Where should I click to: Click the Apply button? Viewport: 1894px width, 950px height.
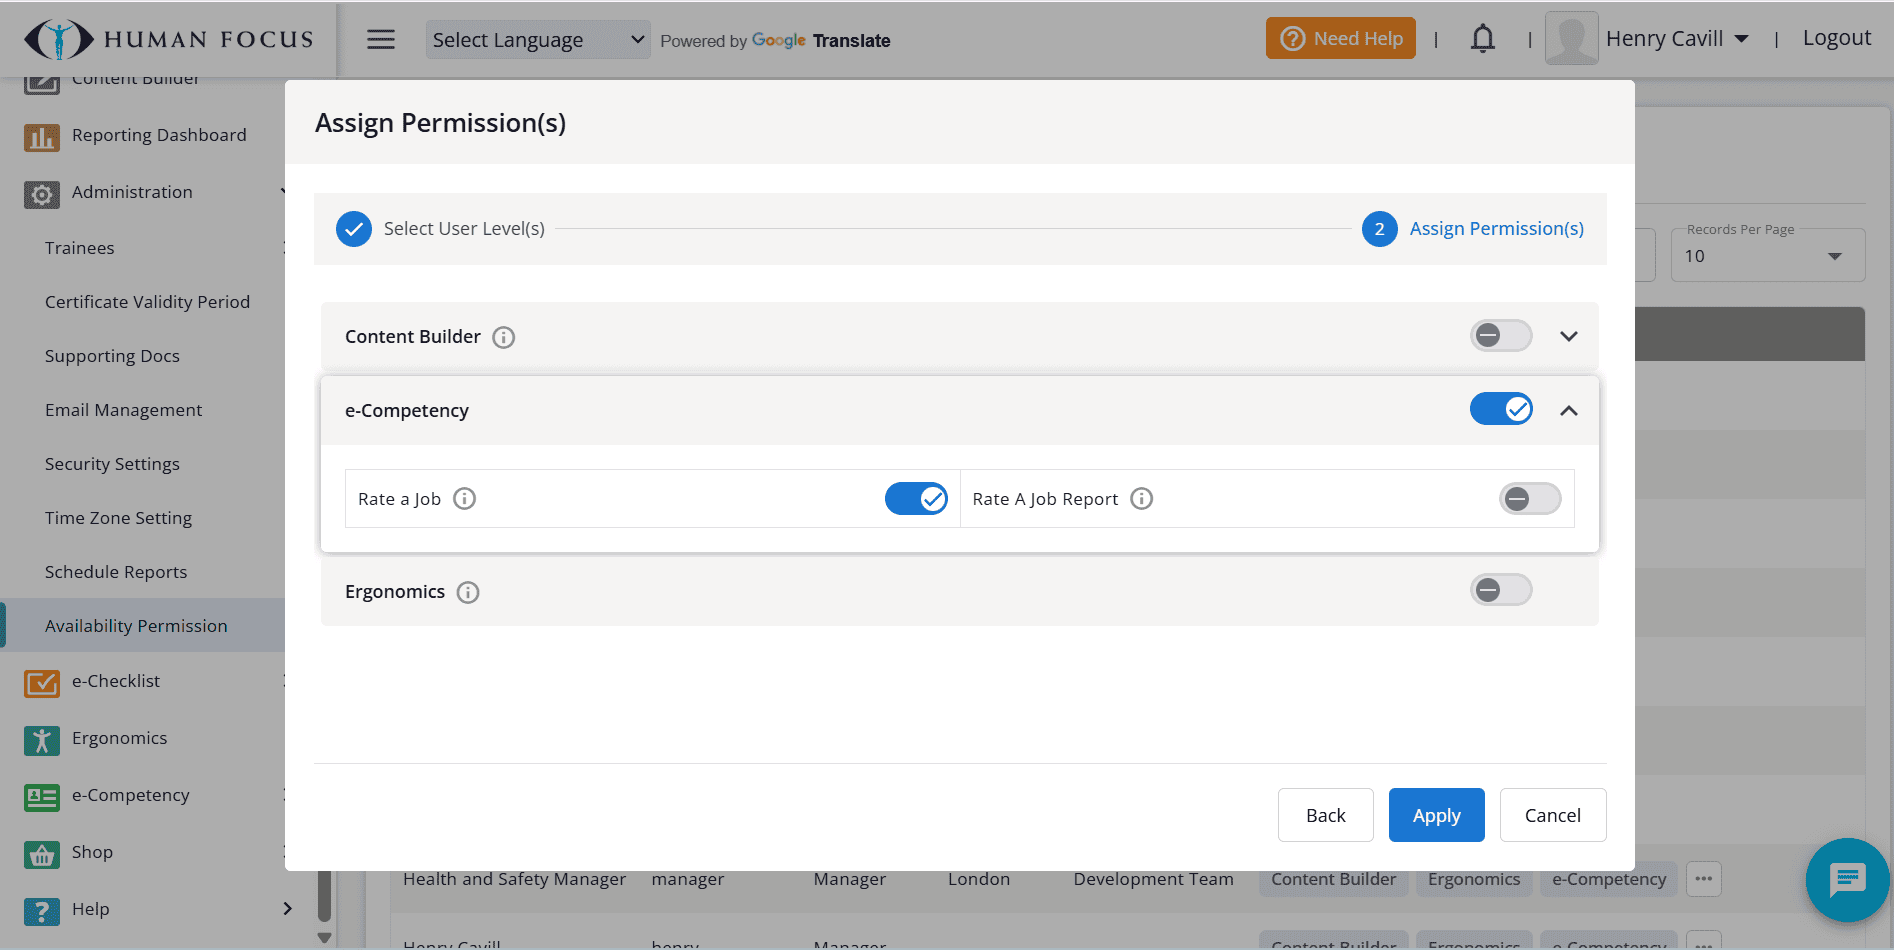click(x=1436, y=816)
